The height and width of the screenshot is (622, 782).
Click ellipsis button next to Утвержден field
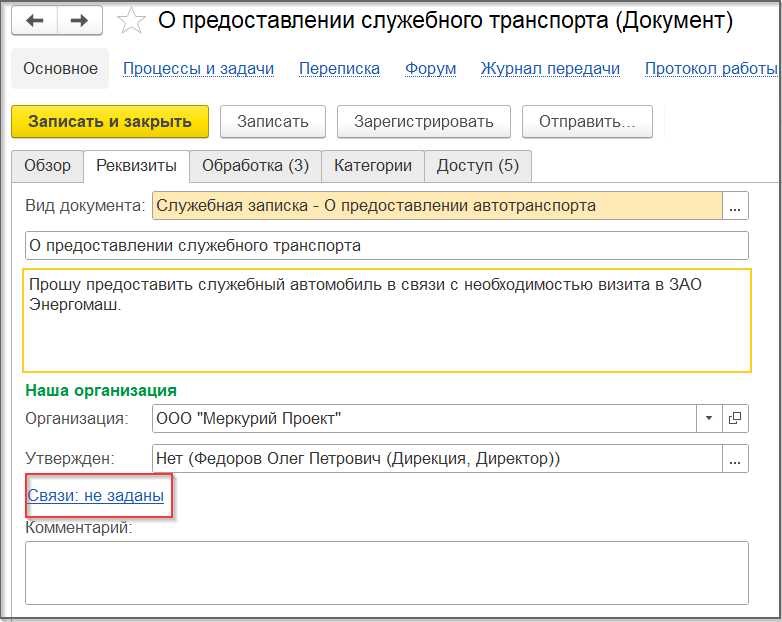[735, 459]
